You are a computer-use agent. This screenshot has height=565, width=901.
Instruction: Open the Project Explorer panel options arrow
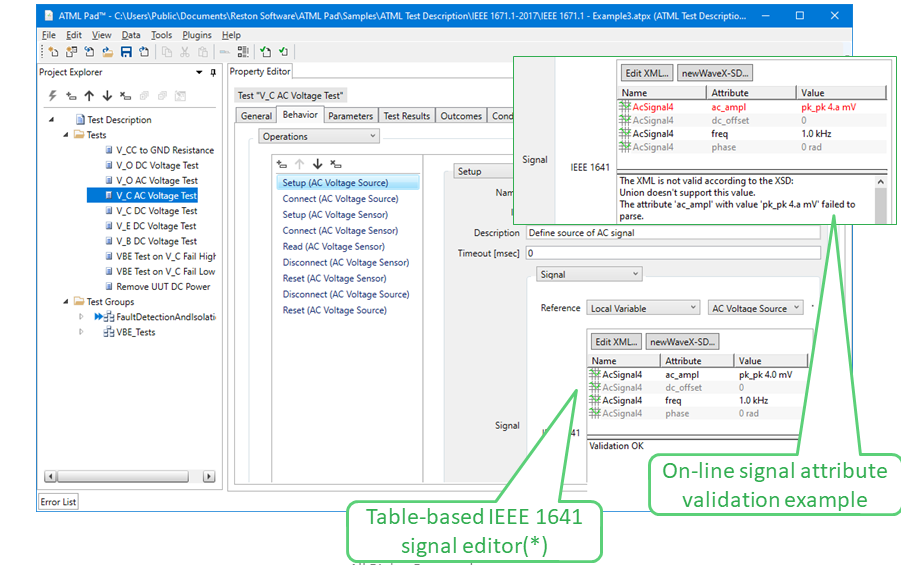[199, 72]
